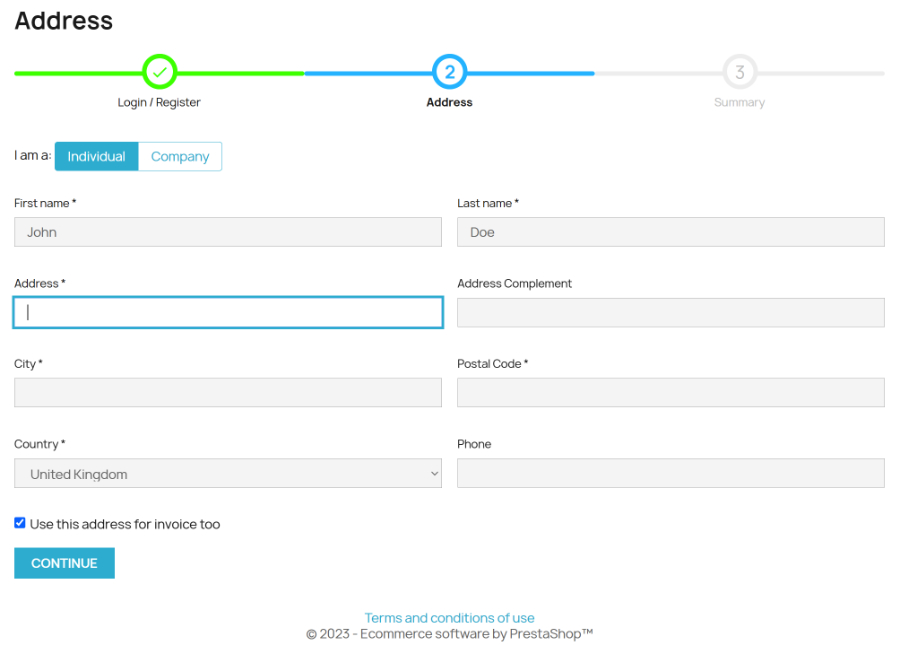Click the step 3 Summary circle icon
Image resolution: width=900 pixels, height=645 pixels.
[740, 72]
